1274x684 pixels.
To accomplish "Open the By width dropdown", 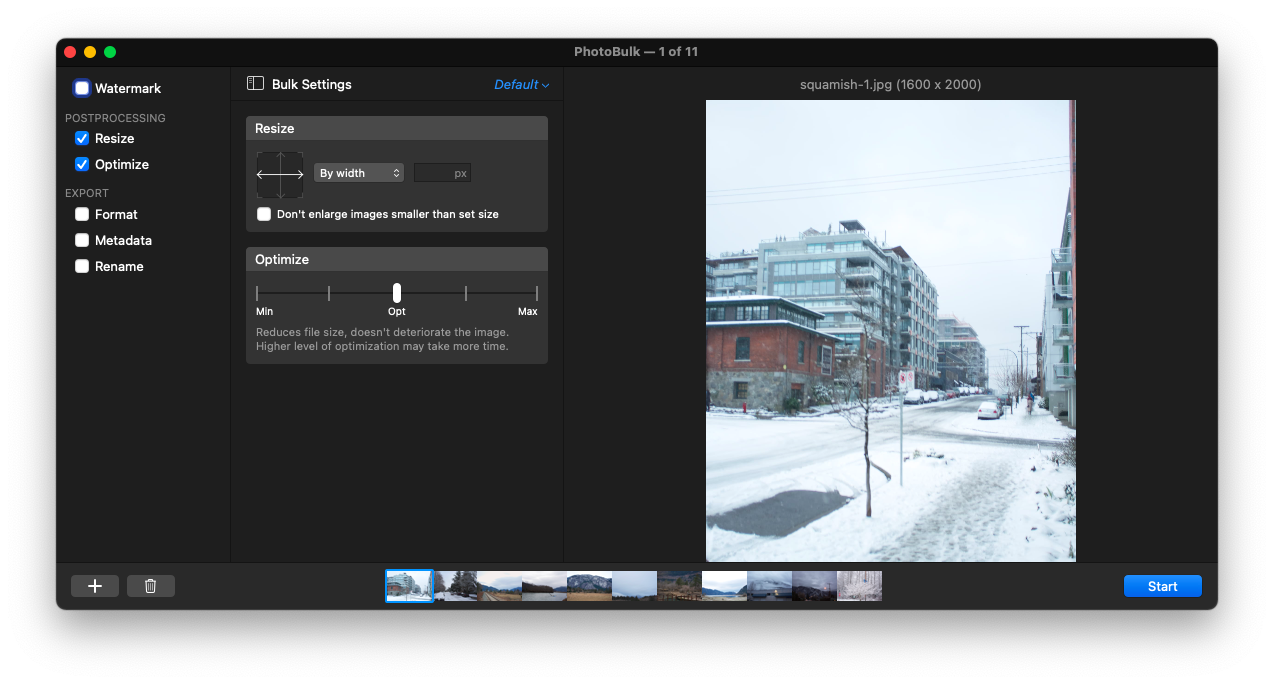I will point(358,172).
